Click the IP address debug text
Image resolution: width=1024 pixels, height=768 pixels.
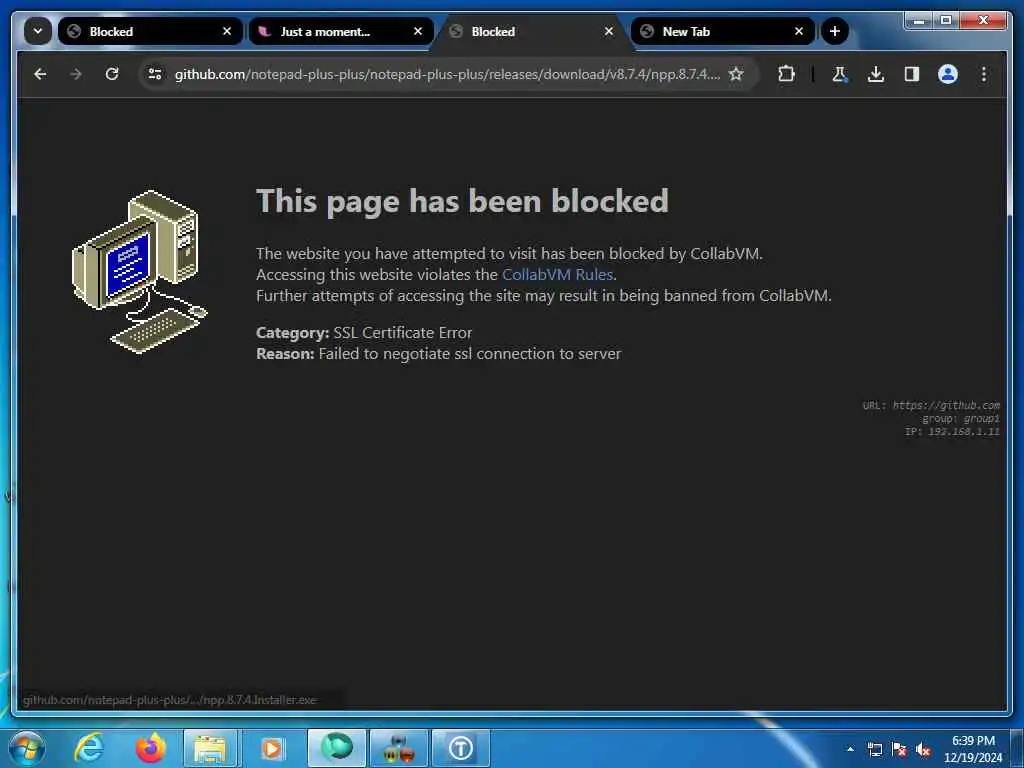click(x=952, y=432)
